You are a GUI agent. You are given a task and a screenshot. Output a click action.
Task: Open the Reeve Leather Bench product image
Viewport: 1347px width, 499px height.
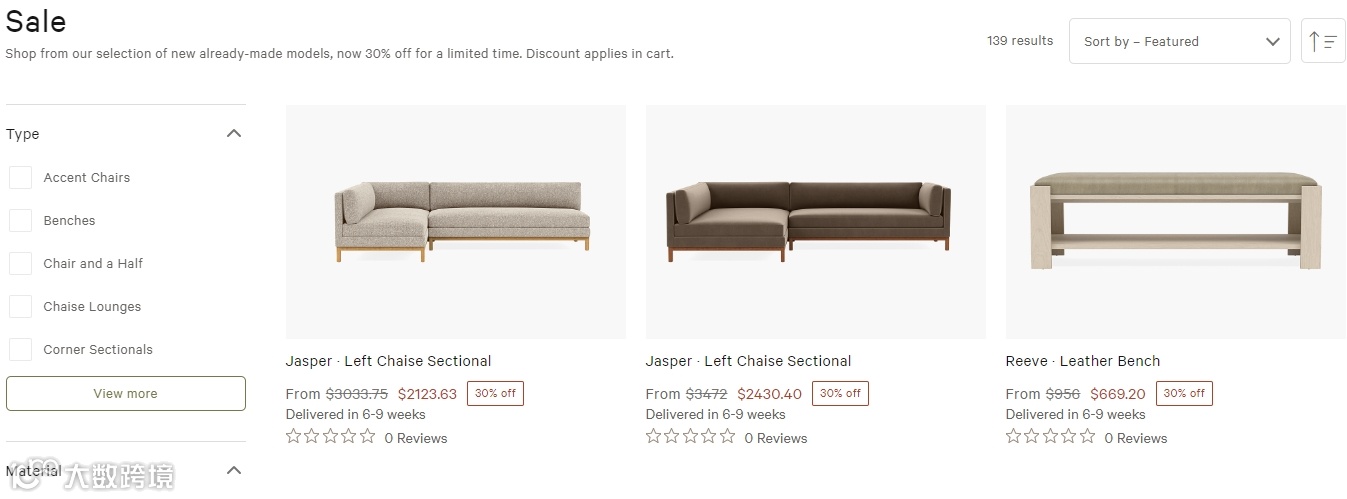tap(1175, 222)
